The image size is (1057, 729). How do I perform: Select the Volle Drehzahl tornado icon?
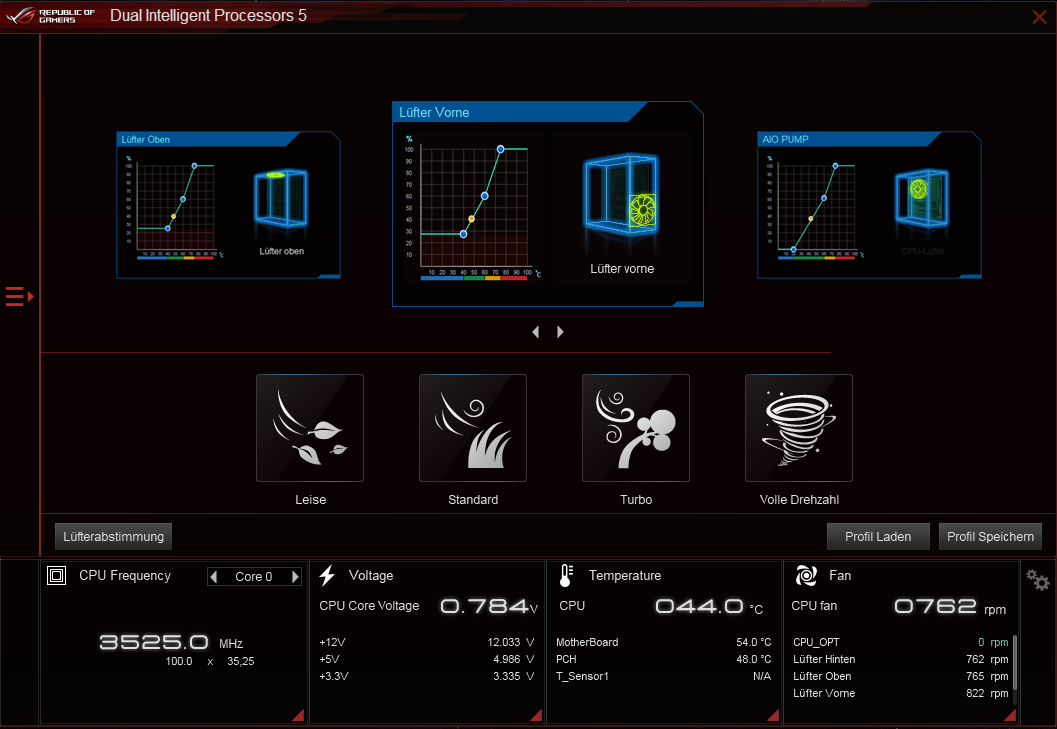click(x=799, y=428)
